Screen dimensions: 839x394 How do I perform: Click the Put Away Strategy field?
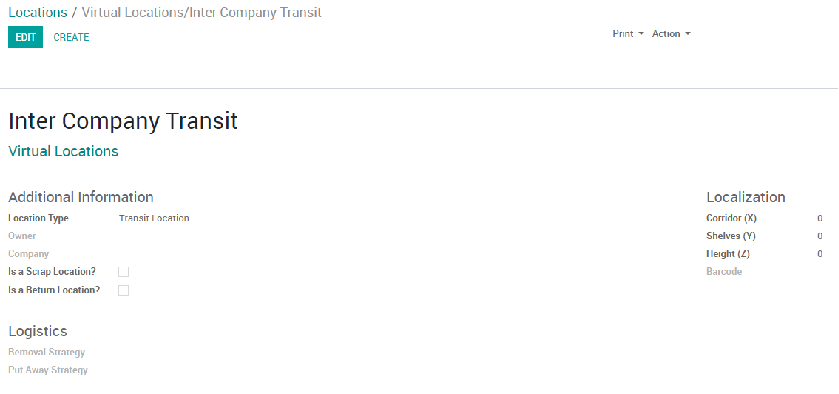(x=48, y=370)
